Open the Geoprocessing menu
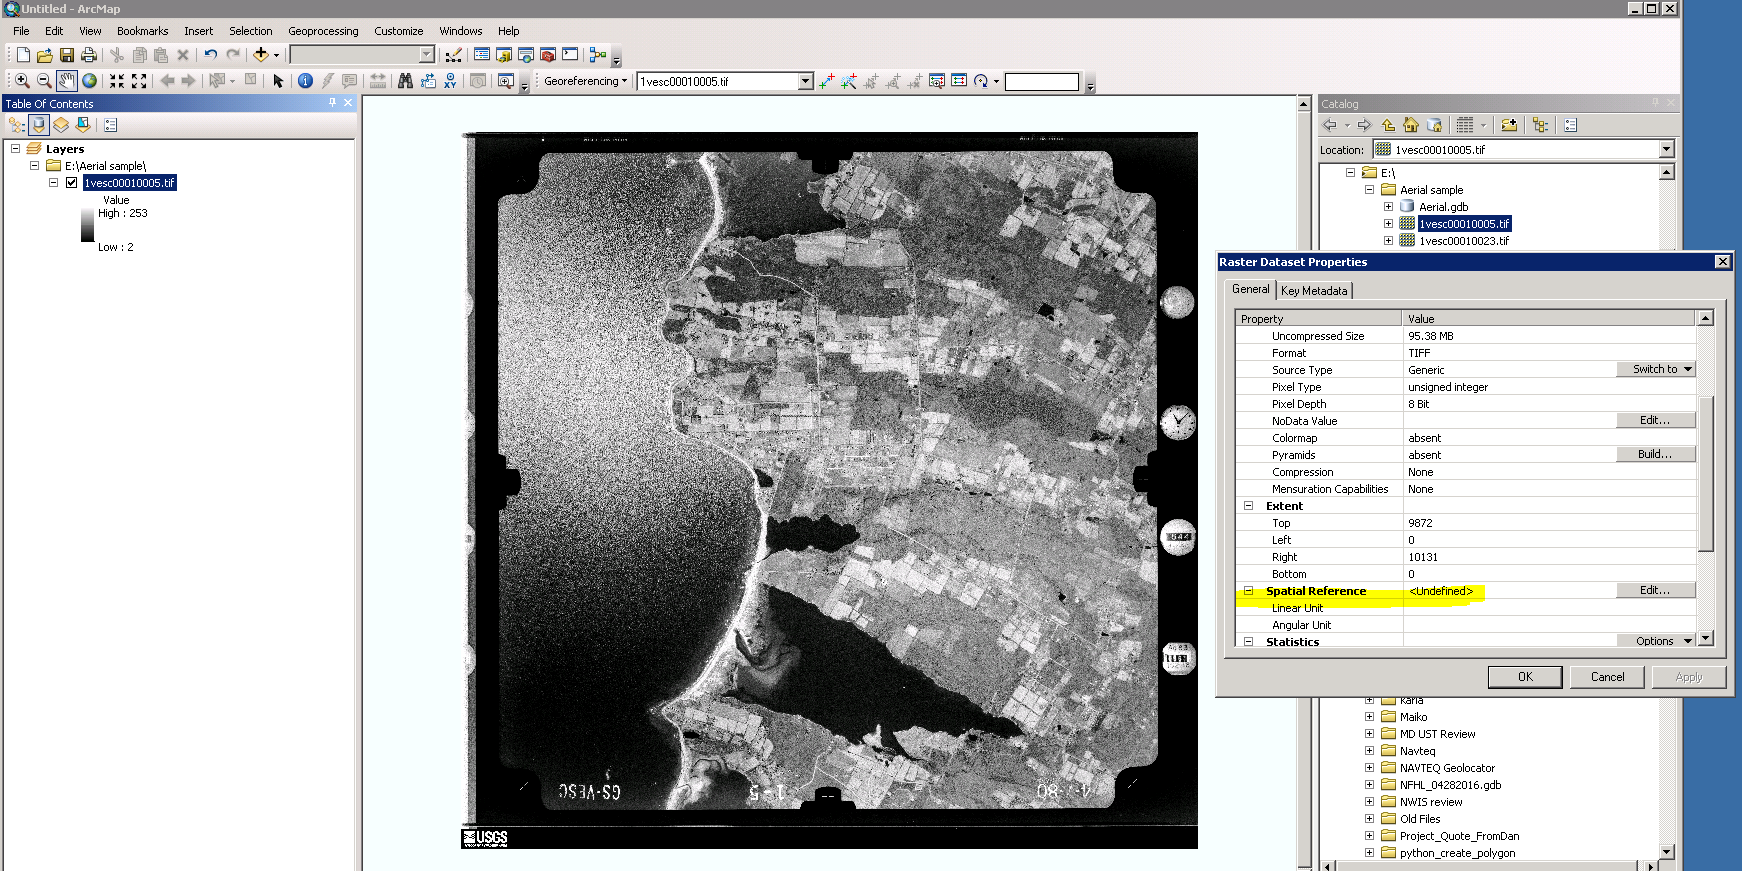1742x871 pixels. coord(322,31)
